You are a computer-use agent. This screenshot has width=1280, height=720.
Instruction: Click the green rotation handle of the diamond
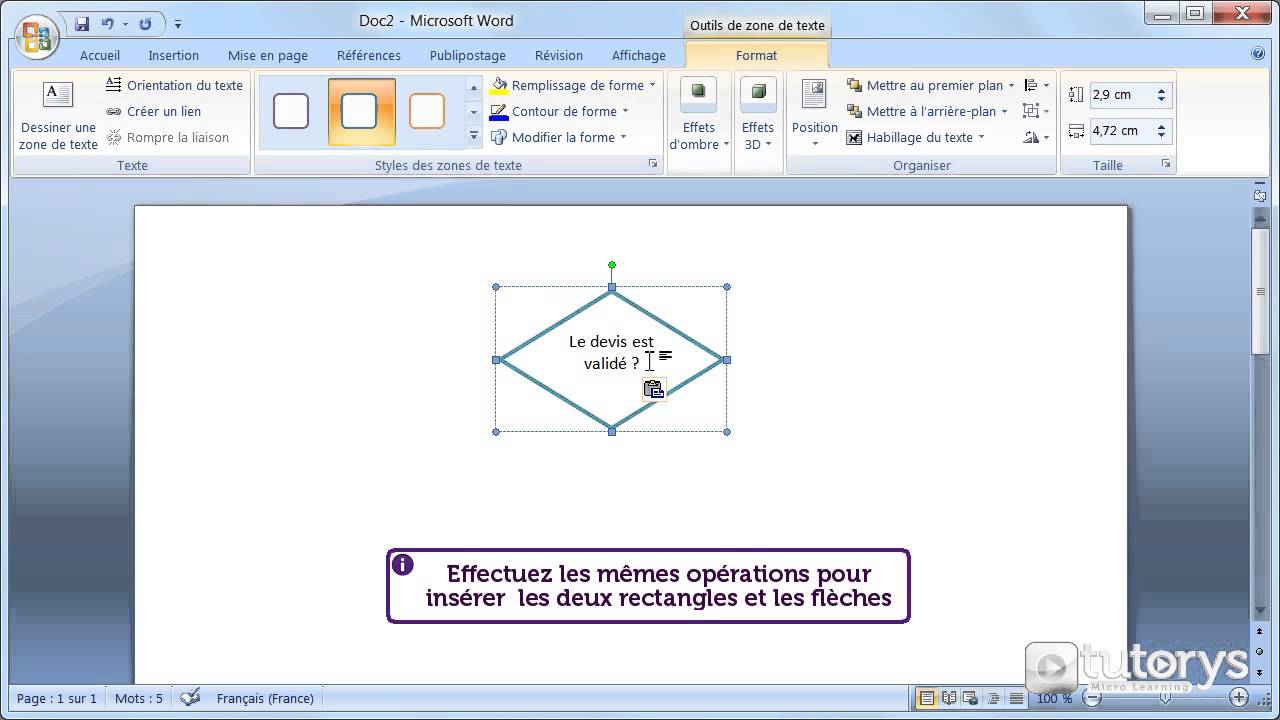(612, 265)
